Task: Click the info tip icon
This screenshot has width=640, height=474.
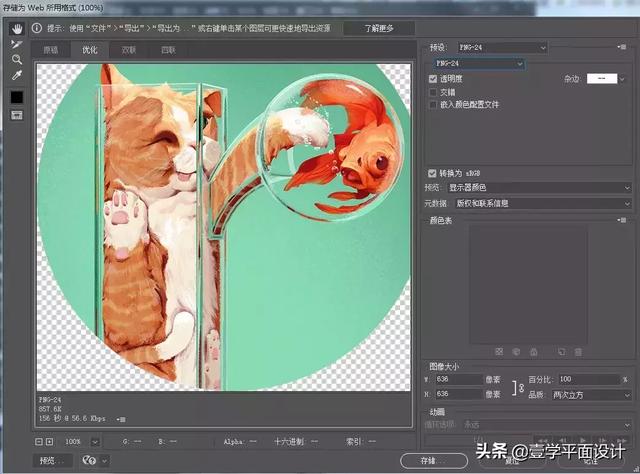Action: 37,28
